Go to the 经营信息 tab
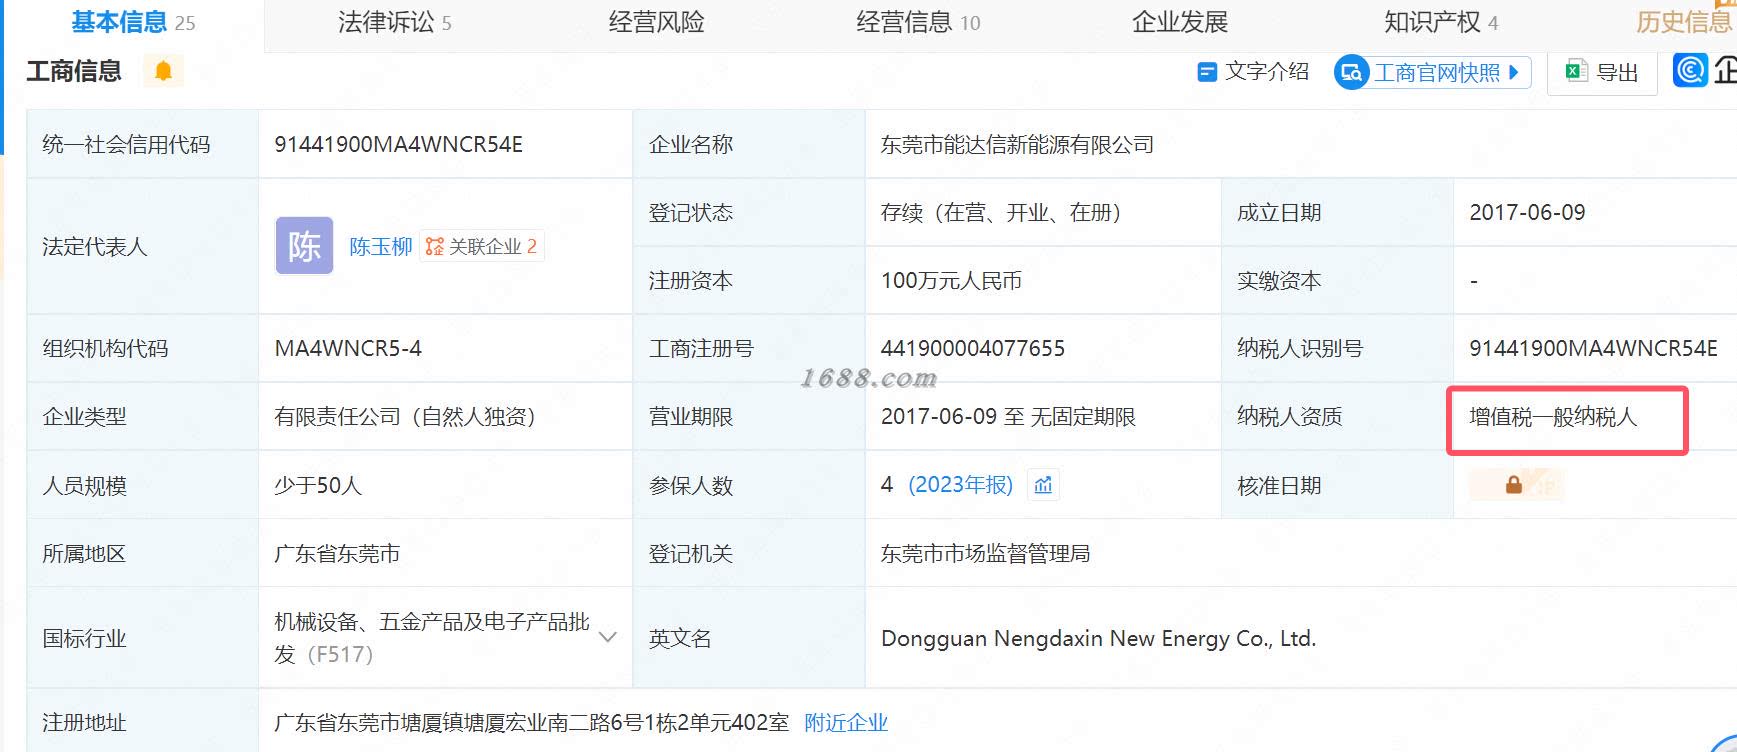 point(918,22)
